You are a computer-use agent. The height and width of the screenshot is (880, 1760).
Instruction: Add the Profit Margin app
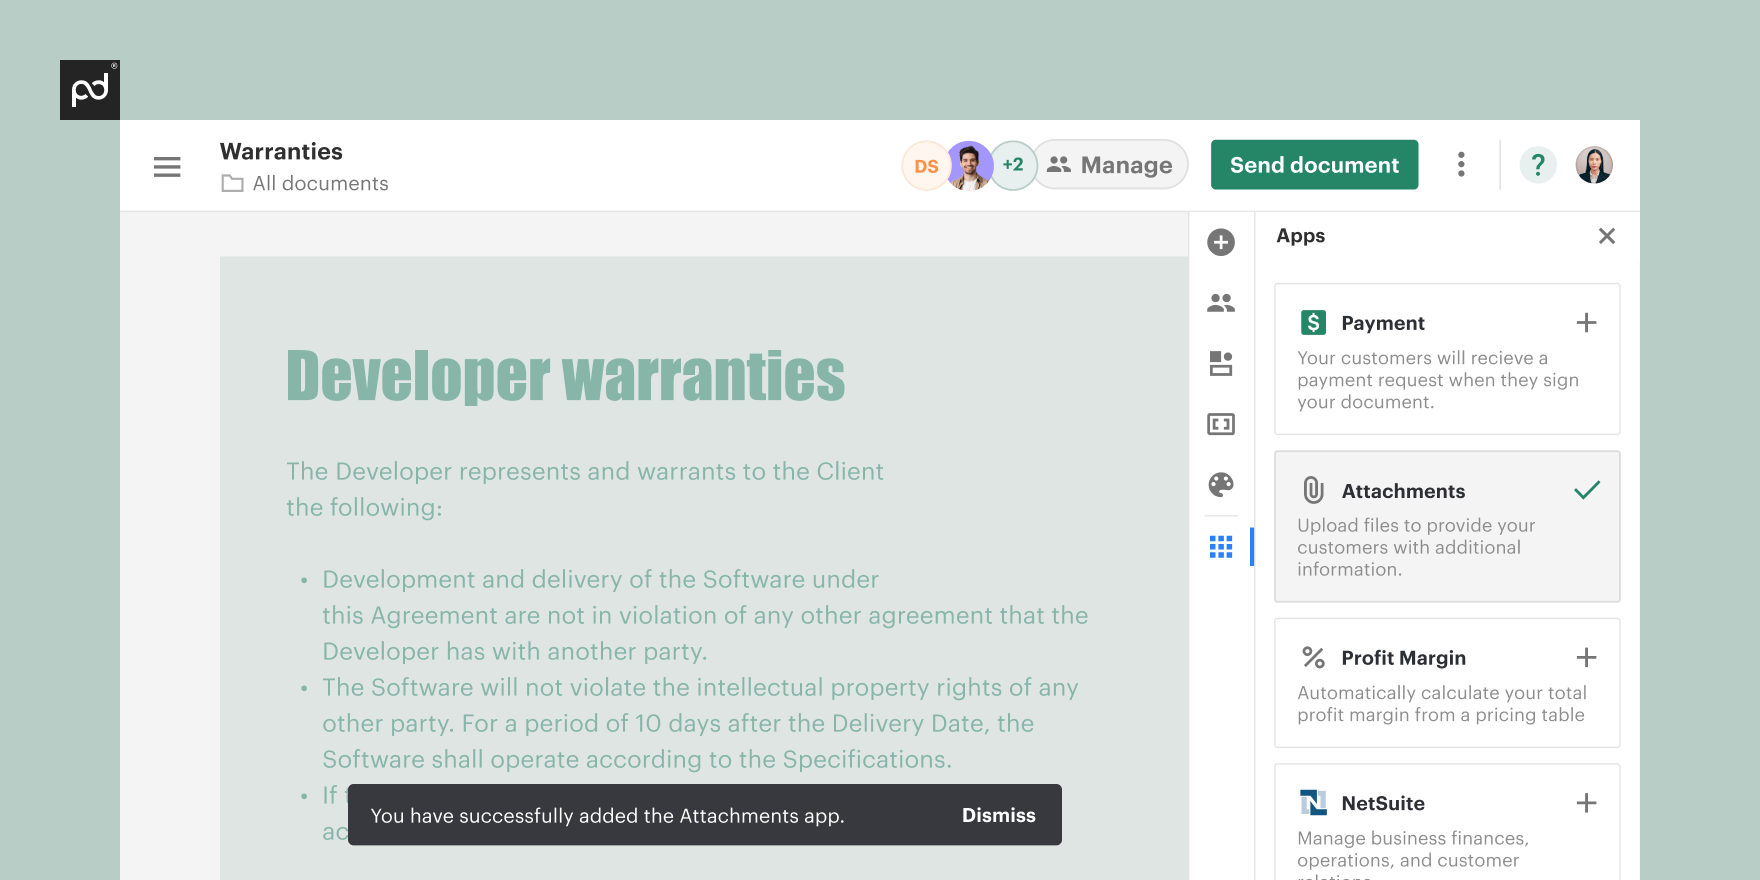tap(1586, 658)
